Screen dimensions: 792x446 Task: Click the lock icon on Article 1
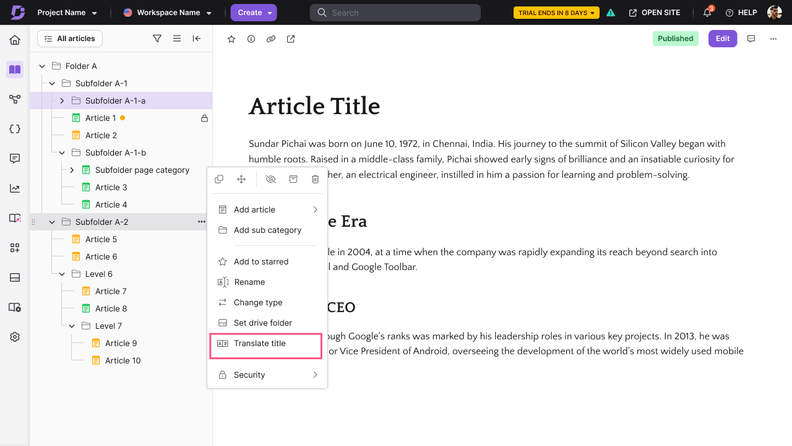tap(204, 118)
